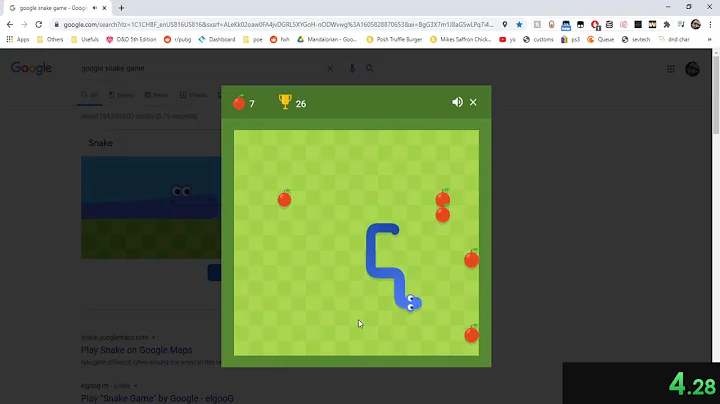Viewport: 720px width, 404px height.
Task: Open the YouTube yo bookmark
Action: click(x=507, y=39)
